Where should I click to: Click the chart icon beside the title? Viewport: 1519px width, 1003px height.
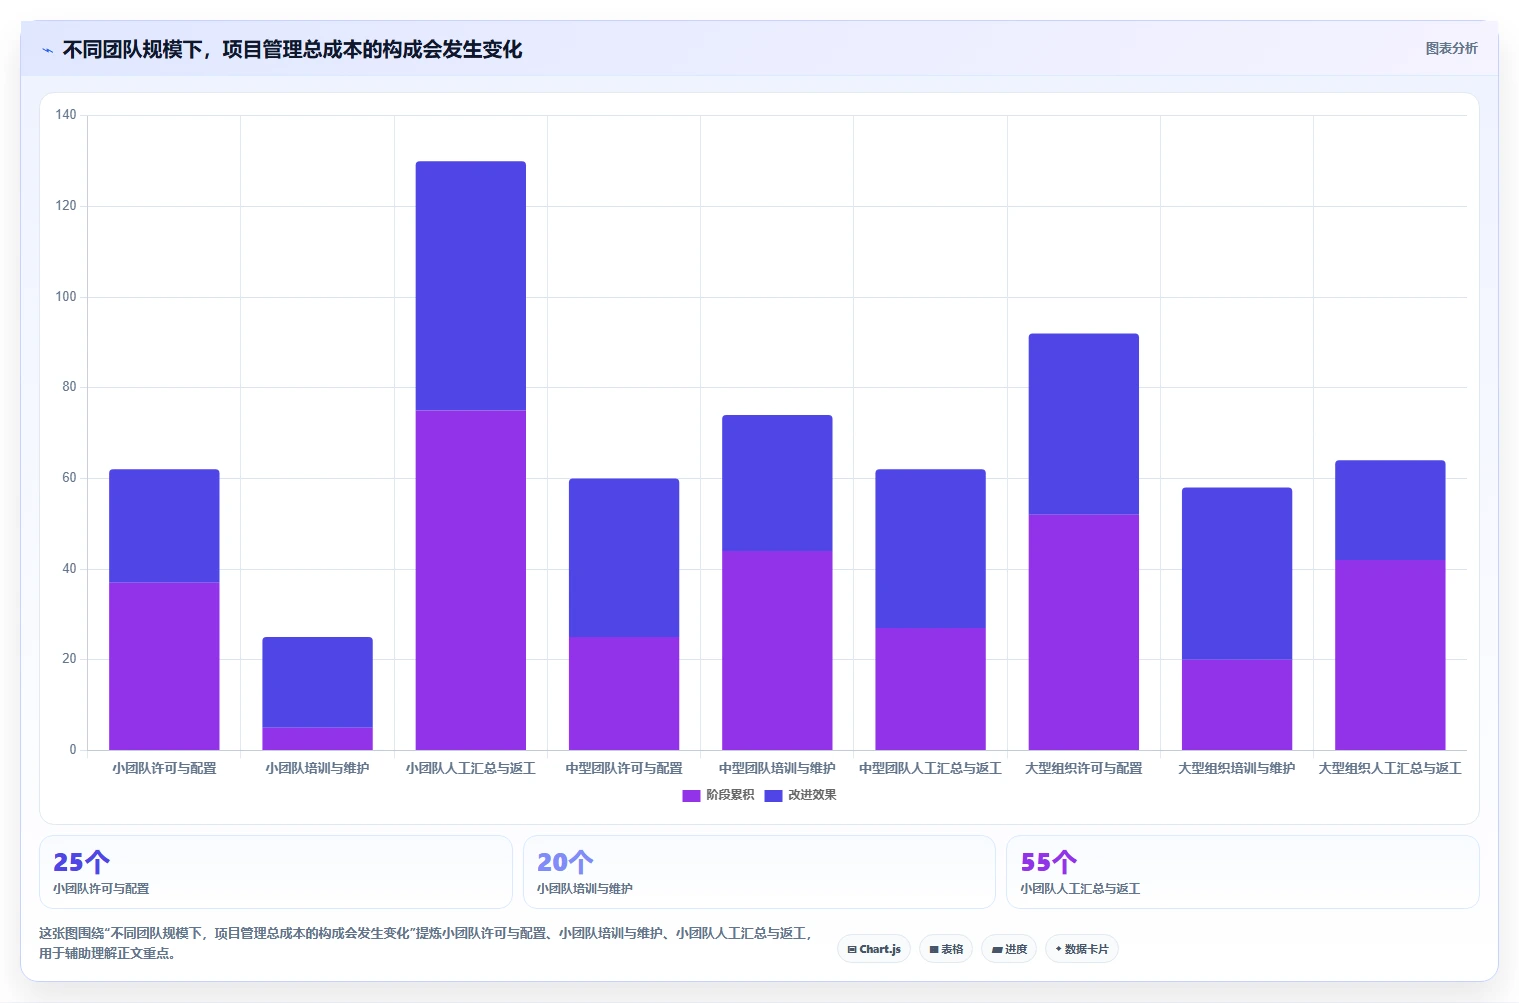tap(47, 50)
